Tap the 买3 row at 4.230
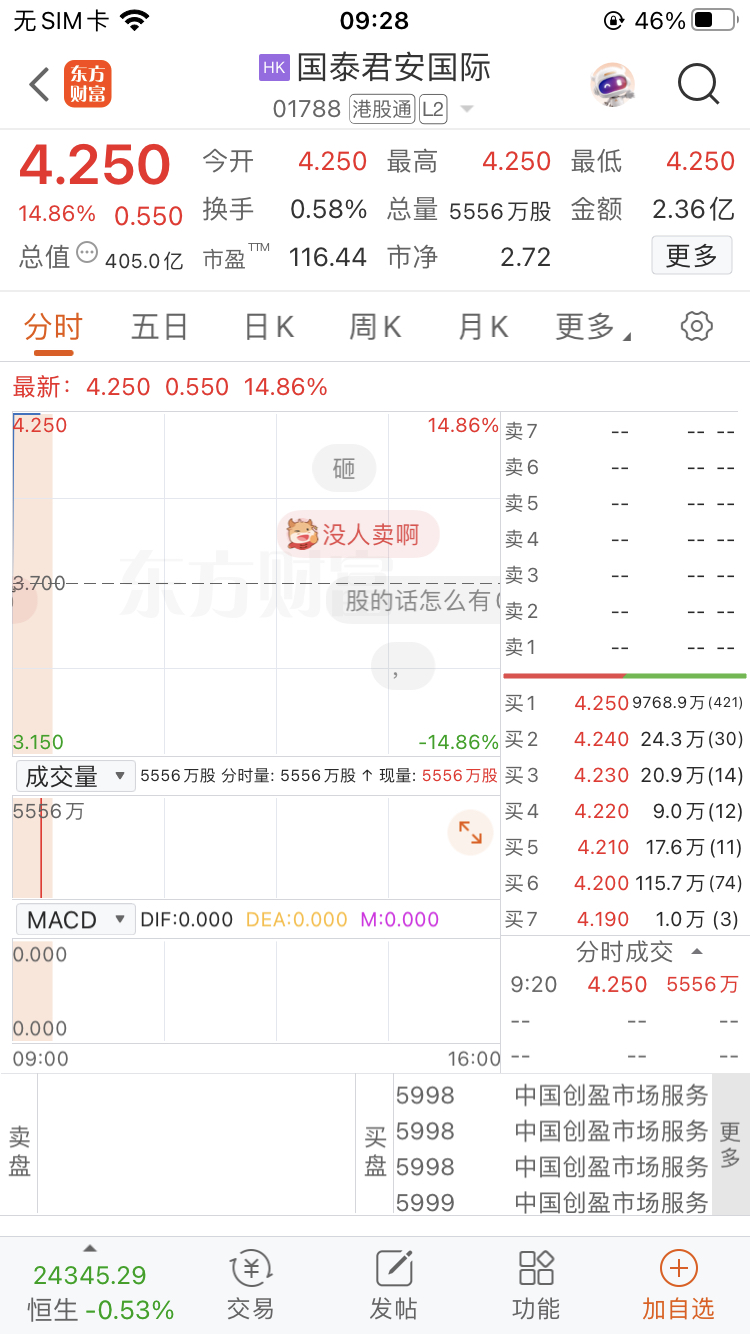This screenshot has height=1334, width=750. [x=625, y=775]
